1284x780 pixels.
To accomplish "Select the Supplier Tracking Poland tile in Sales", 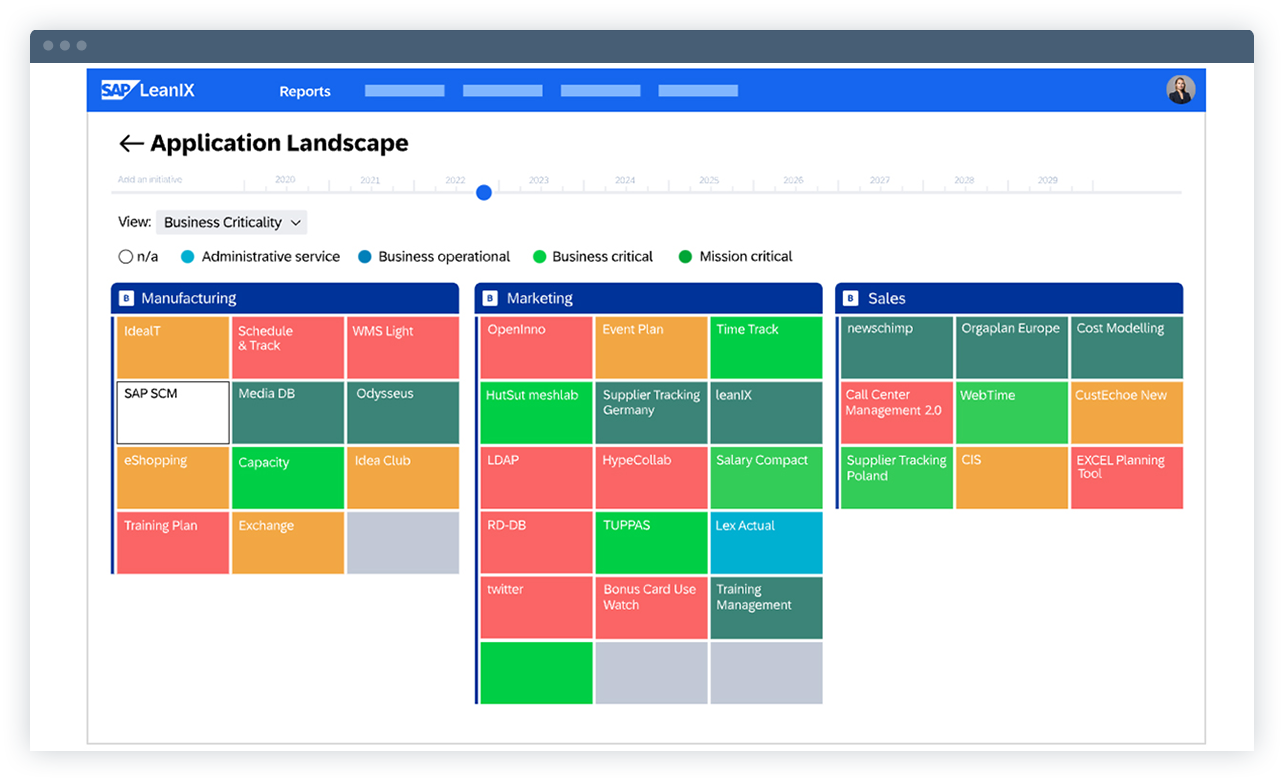I will (x=896, y=477).
